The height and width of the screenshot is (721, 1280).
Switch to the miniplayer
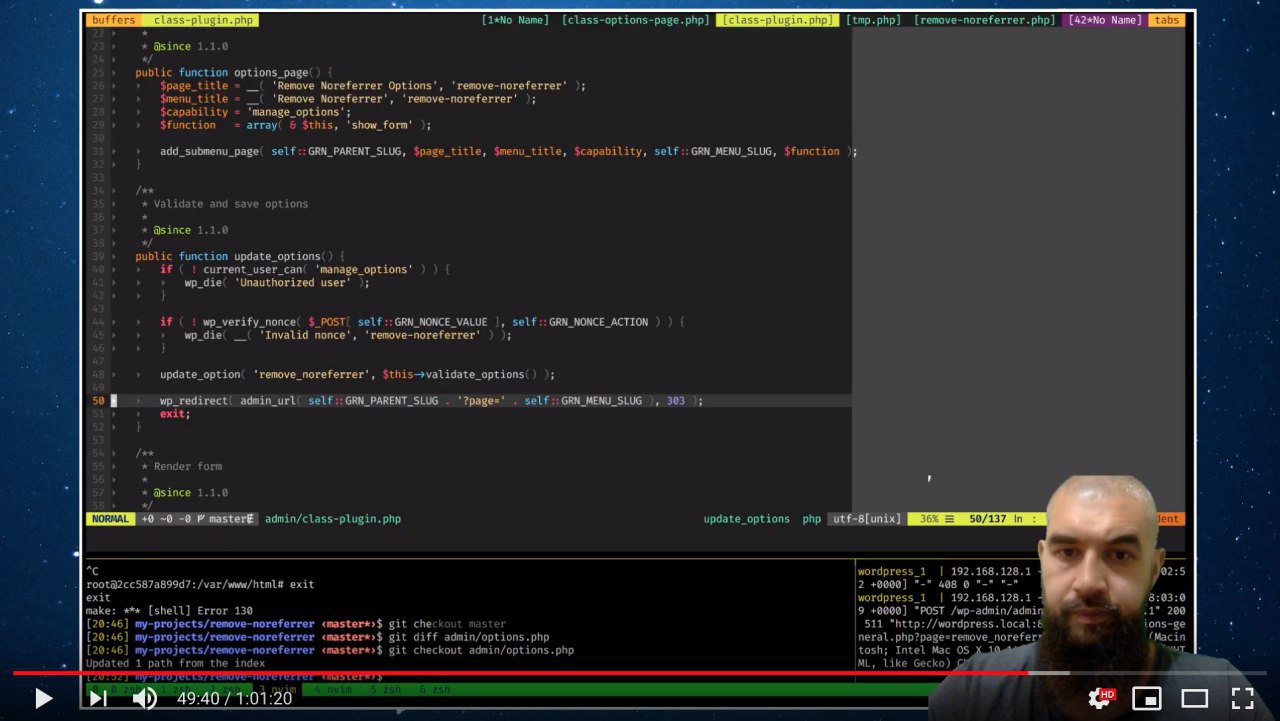coord(1148,698)
